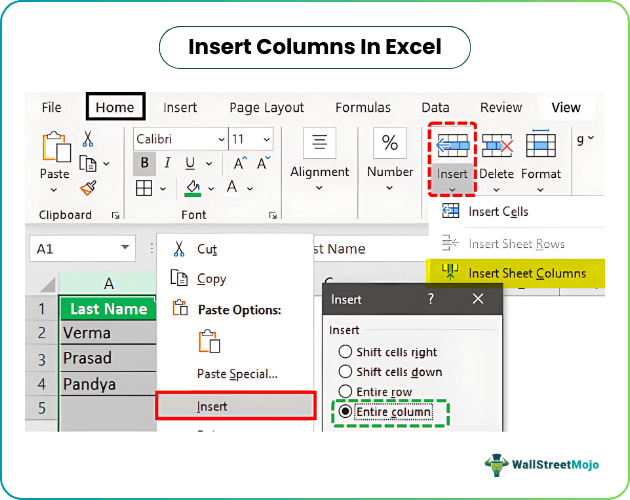The image size is (630, 500).
Task: Switch to the Formulas tab
Action: click(x=363, y=107)
